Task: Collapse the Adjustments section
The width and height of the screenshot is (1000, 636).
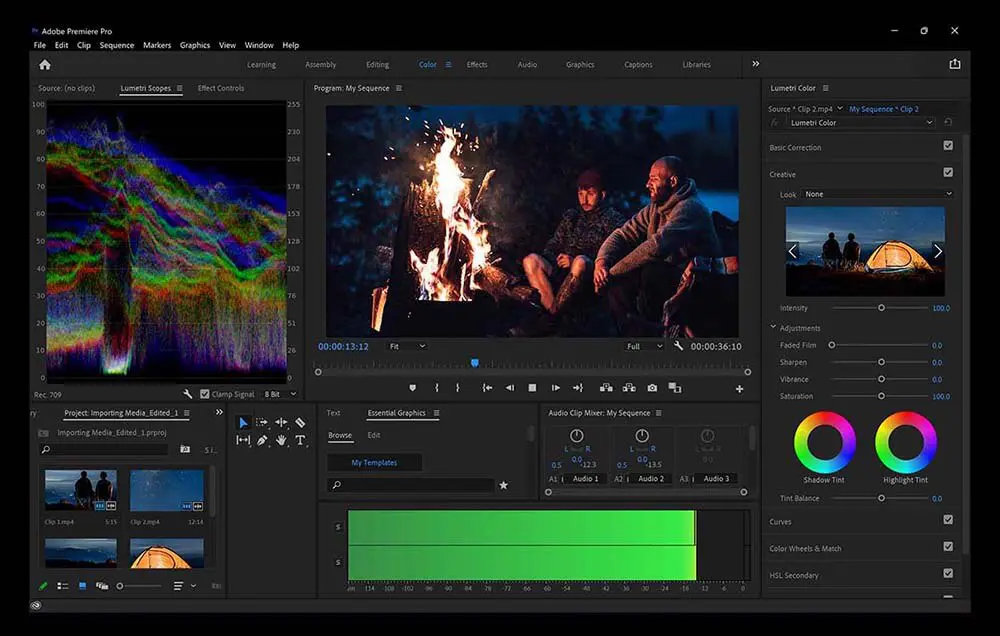Action: click(773, 327)
